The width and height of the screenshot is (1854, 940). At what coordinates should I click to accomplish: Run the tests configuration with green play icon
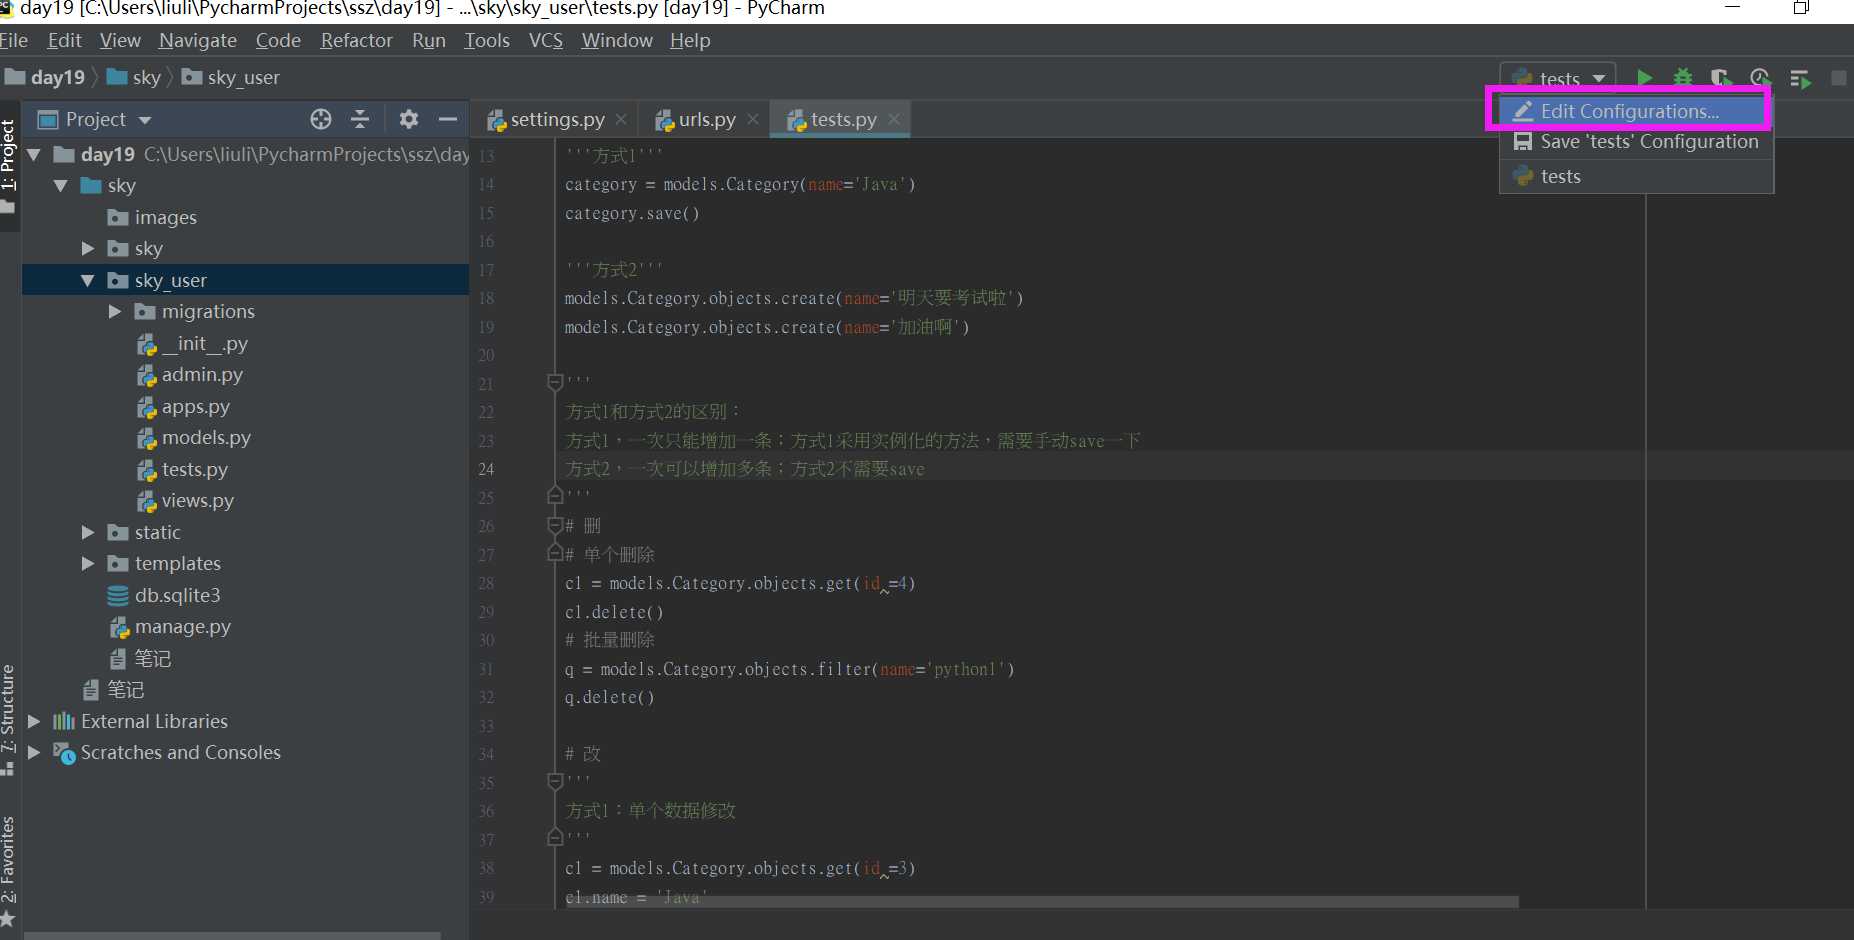pyautogui.click(x=1644, y=77)
